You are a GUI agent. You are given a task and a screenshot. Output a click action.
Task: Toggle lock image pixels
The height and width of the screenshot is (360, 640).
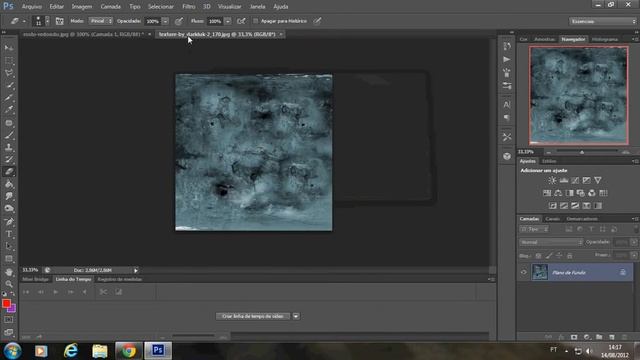click(x=549, y=256)
